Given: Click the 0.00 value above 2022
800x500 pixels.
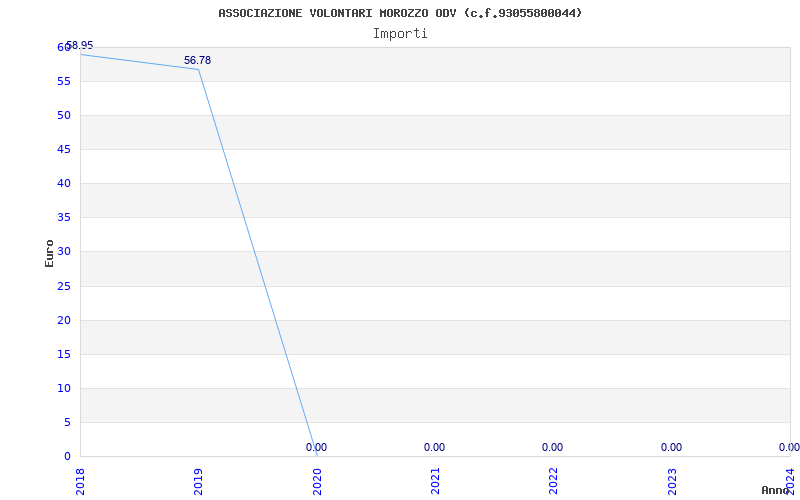Looking at the screenshot, I should click(553, 447).
